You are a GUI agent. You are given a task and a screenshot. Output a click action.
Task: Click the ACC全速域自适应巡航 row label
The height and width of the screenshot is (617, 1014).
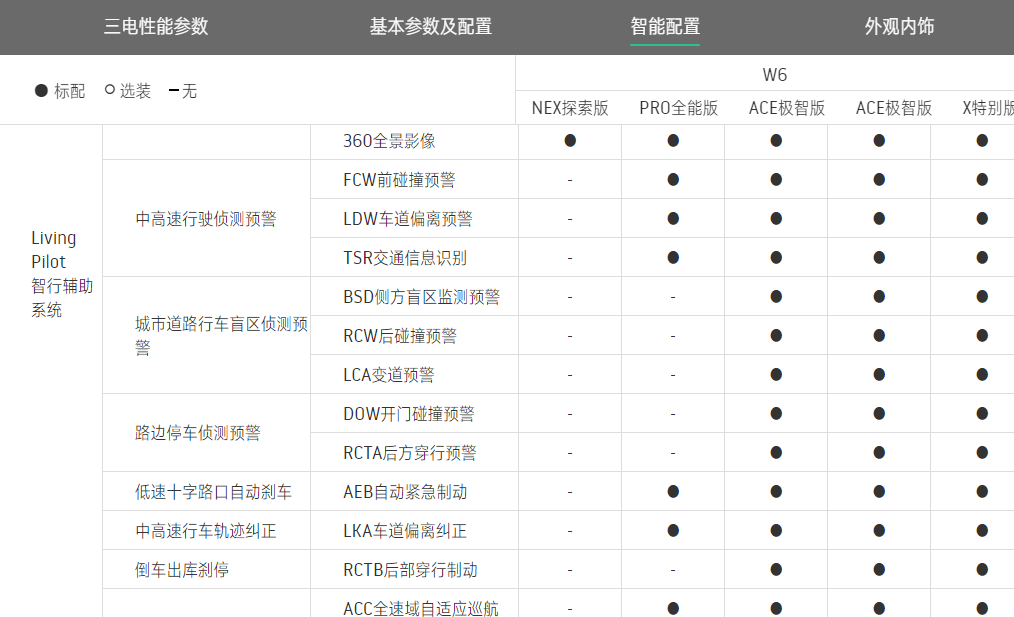click(x=420, y=609)
